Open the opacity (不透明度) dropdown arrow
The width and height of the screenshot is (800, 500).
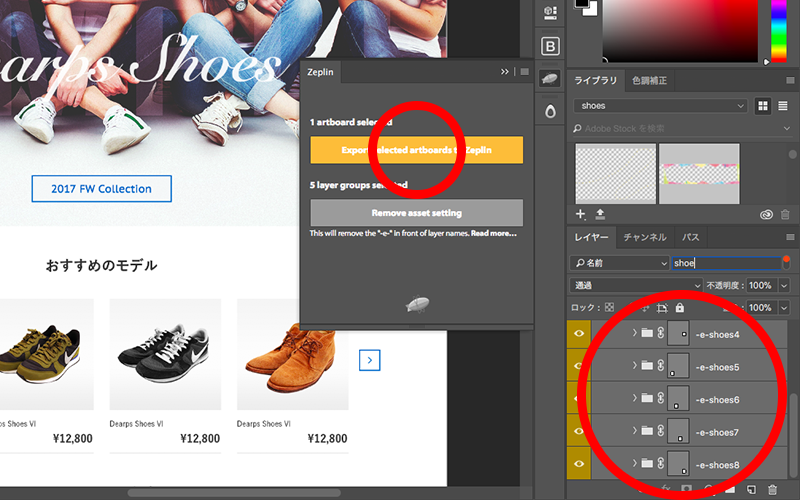coord(783,285)
